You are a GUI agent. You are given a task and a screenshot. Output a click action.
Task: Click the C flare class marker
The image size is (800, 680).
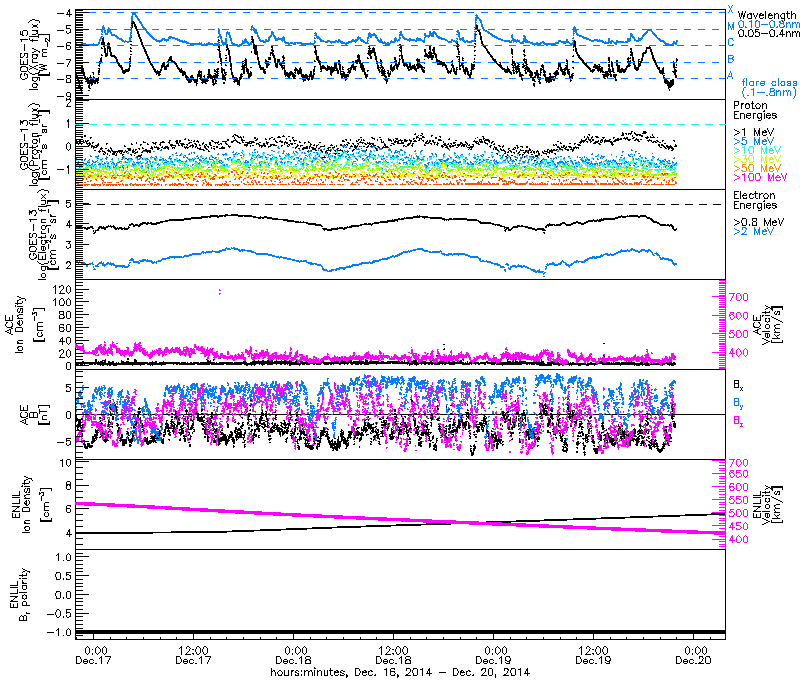coord(731,42)
